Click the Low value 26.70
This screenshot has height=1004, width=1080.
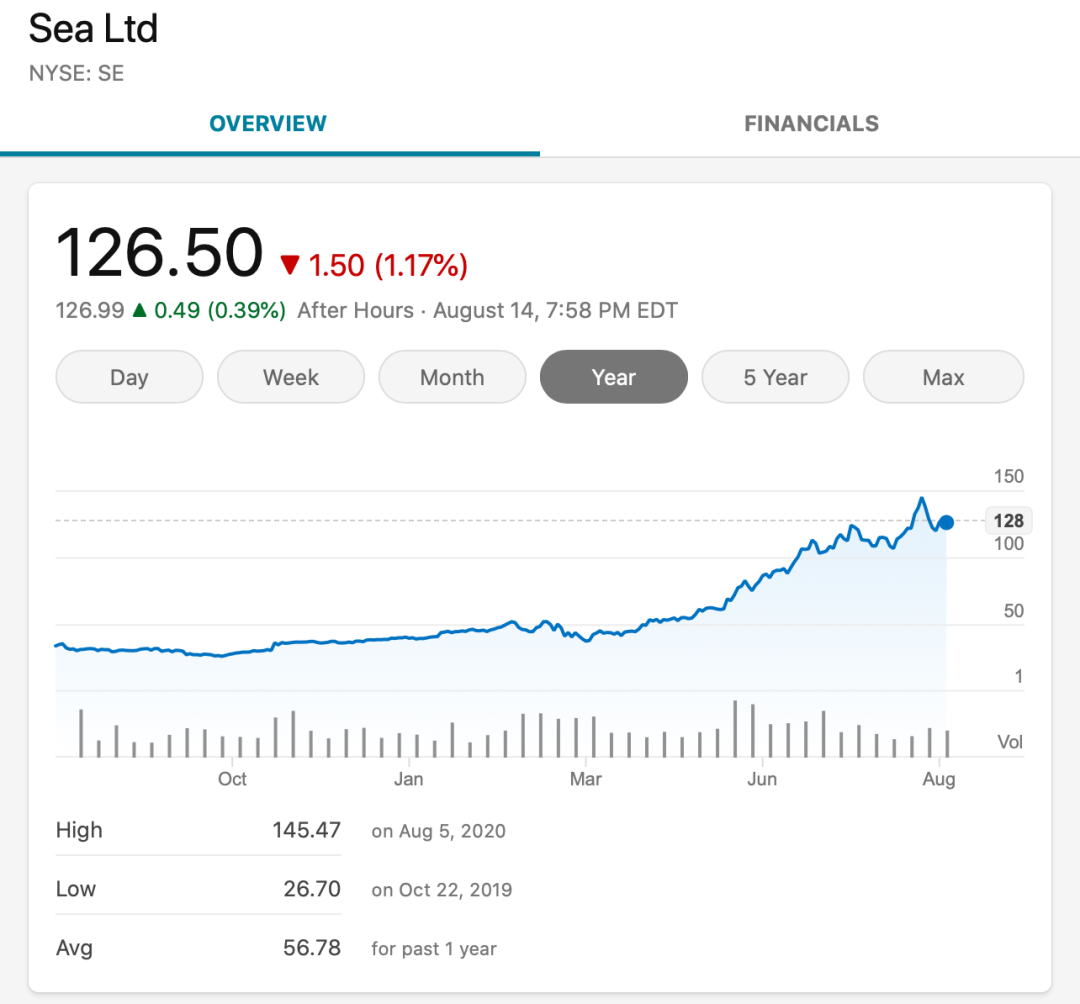[x=312, y=889]
